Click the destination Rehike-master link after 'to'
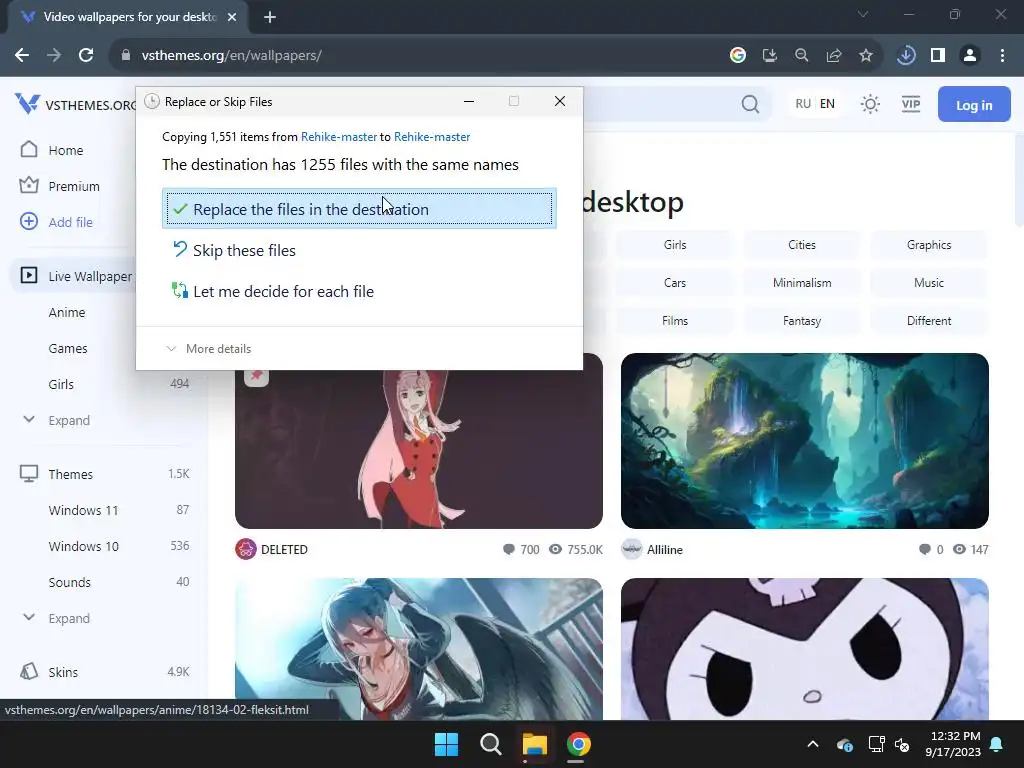The image size is (1024, 768). 432,137
